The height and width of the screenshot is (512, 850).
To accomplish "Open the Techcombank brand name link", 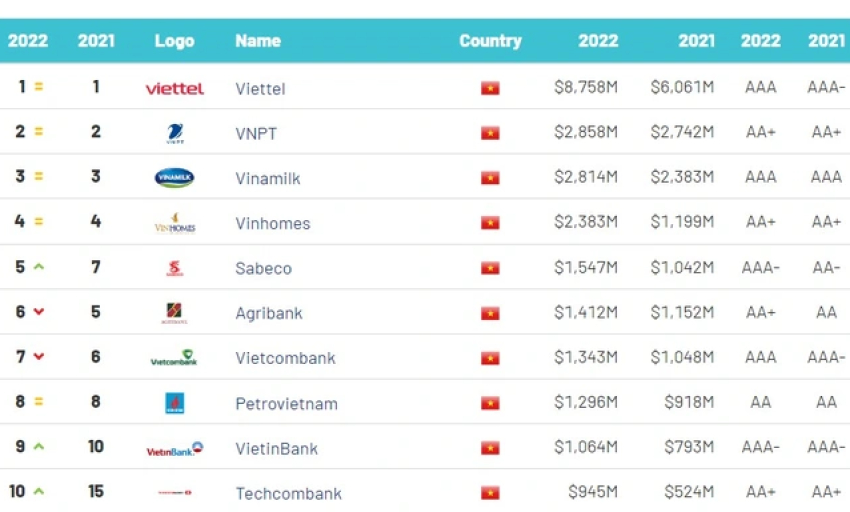I will click(288, 494).
